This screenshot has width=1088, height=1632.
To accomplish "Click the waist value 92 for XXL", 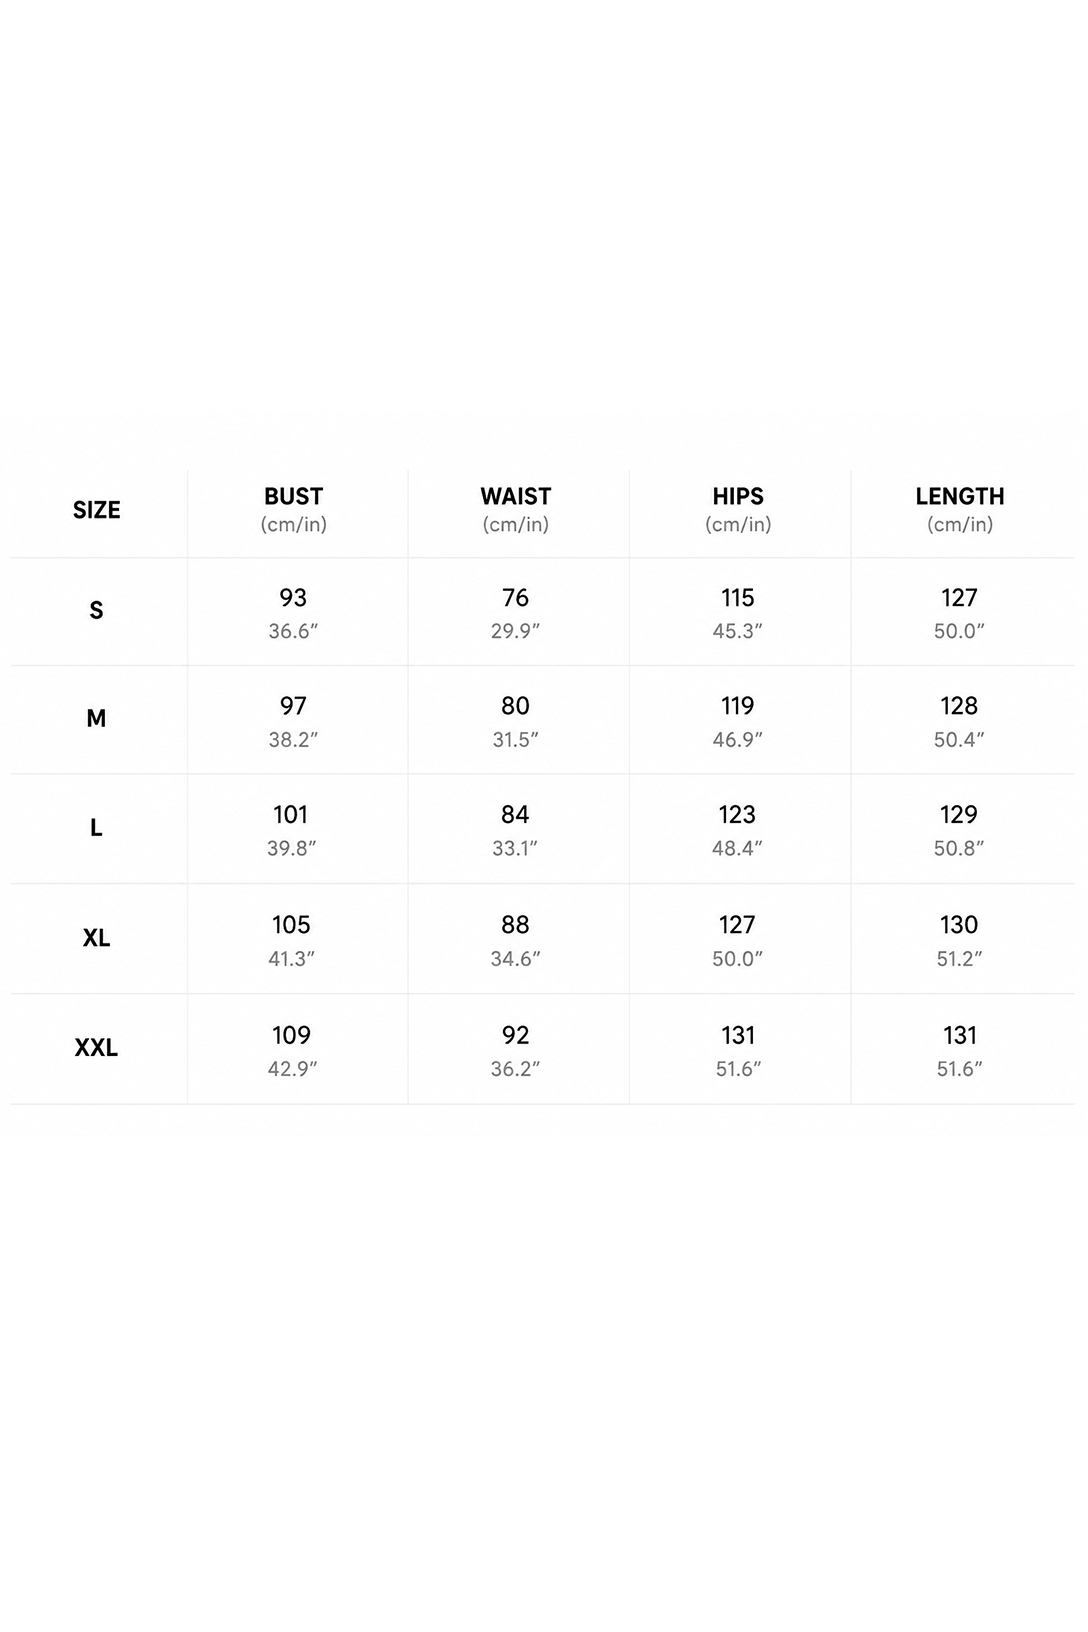I will 515,1035.
